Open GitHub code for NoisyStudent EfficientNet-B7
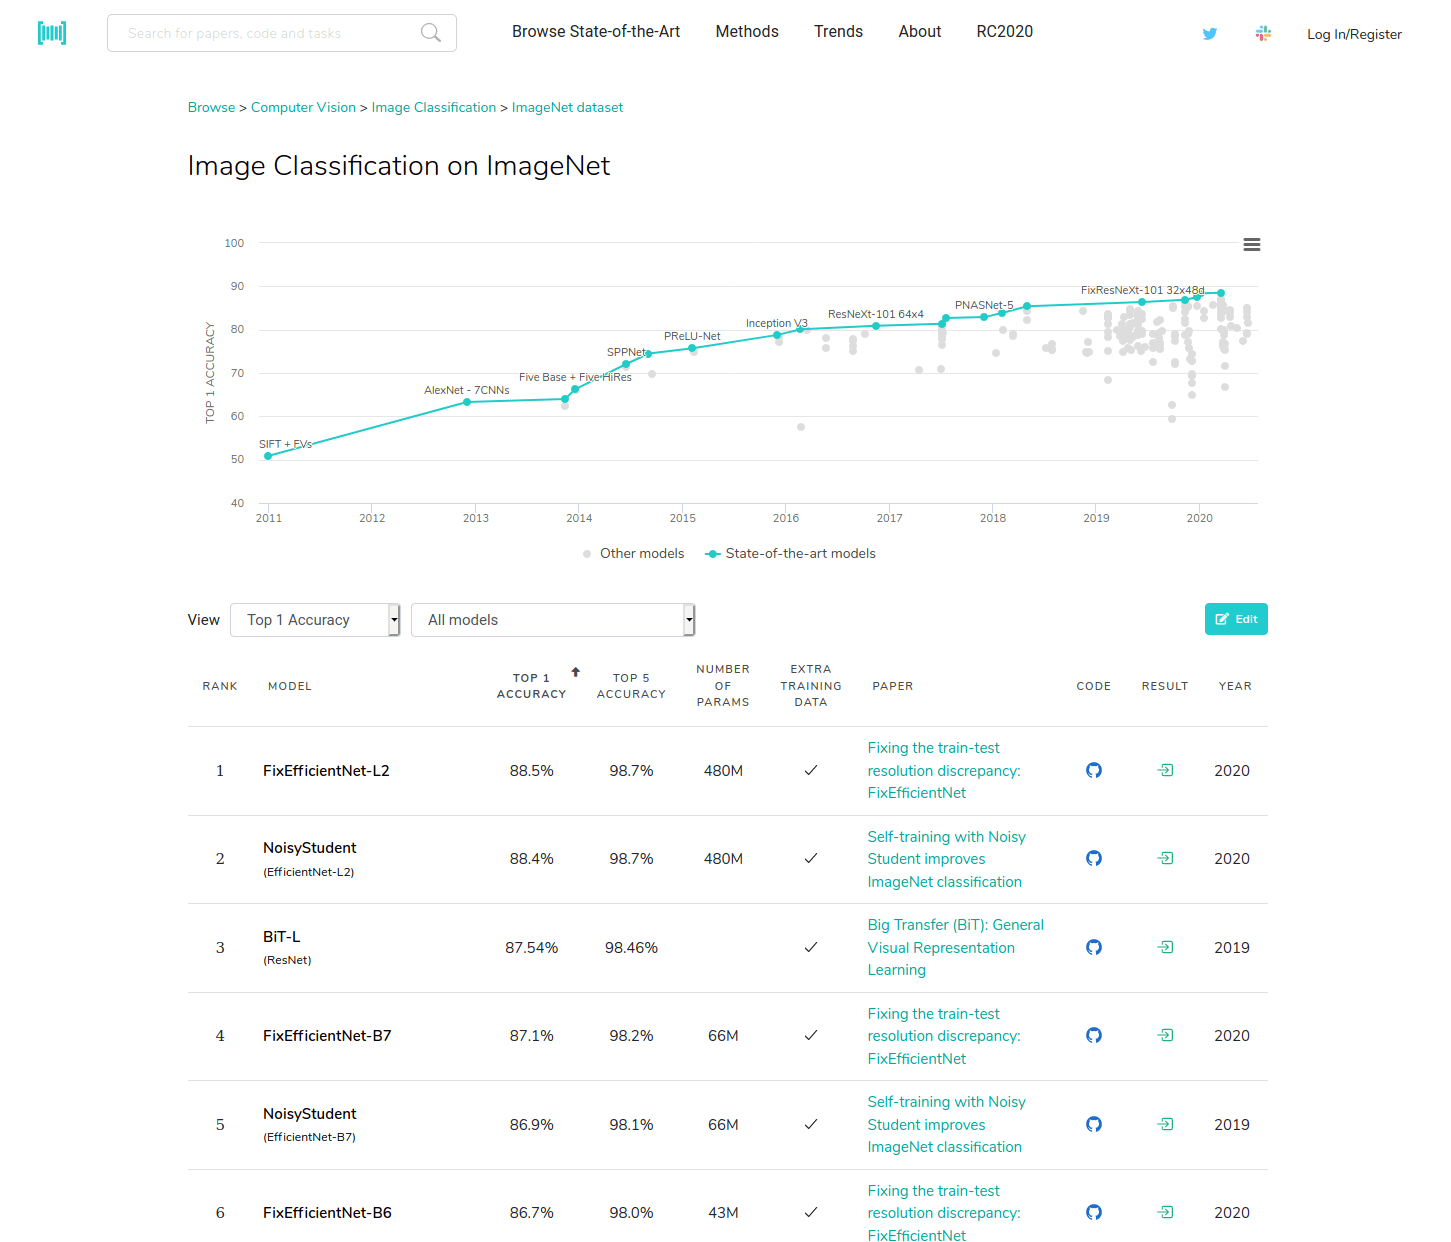1451x1242 pixels. click(1094, 1124)
